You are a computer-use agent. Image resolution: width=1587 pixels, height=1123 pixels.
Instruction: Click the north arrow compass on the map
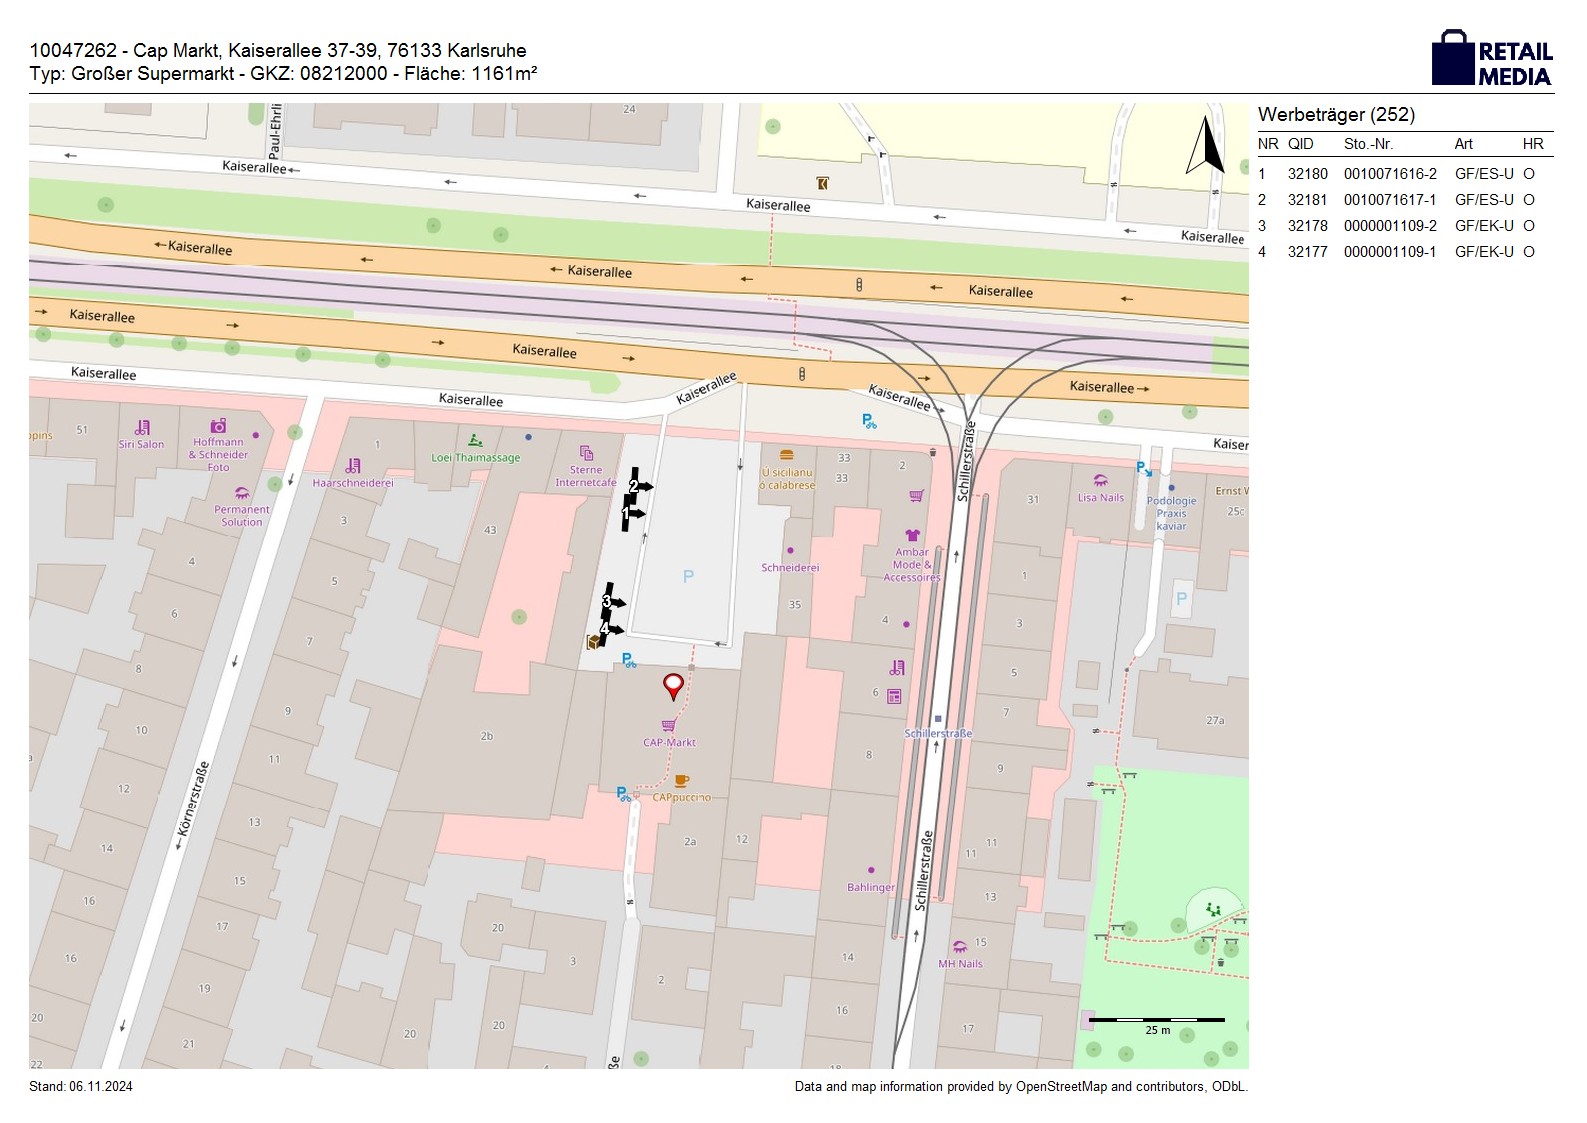point(1206,147)
